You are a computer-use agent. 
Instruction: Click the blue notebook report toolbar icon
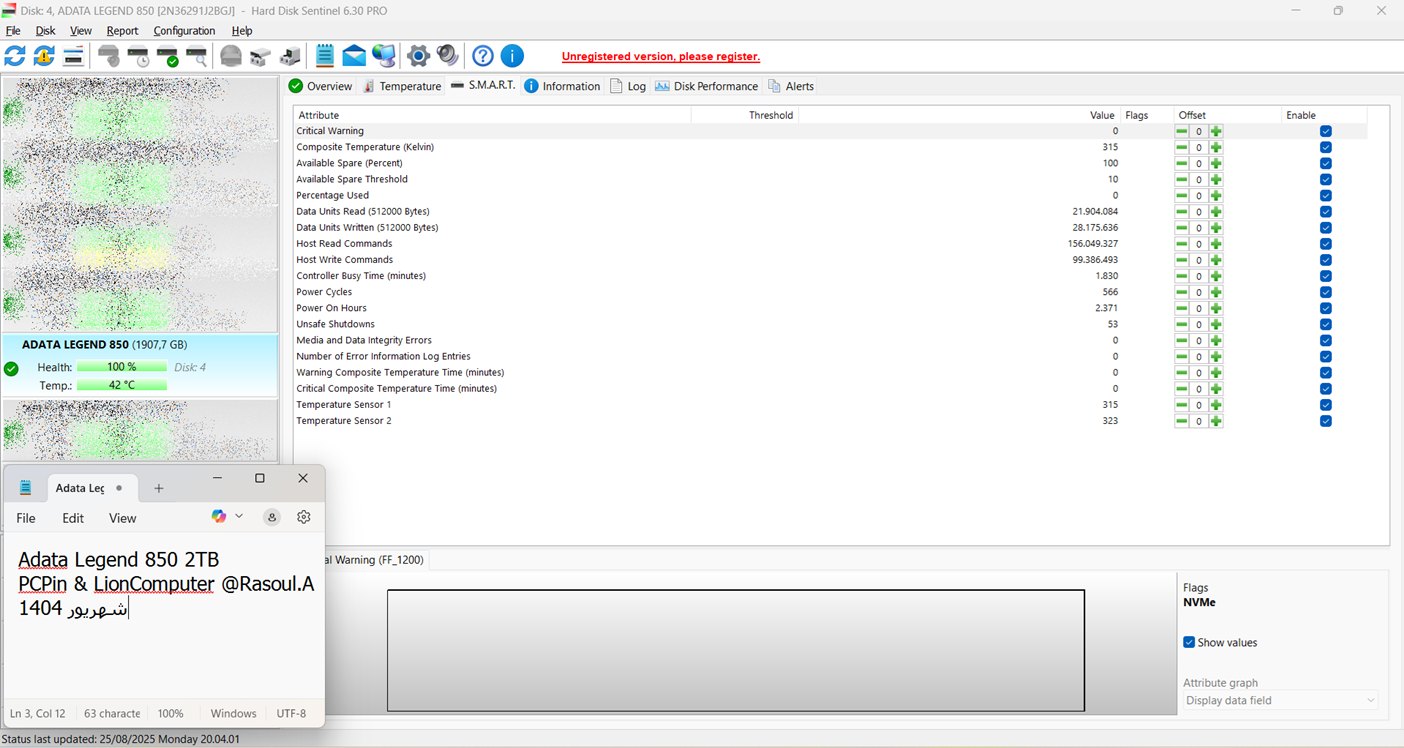325,56
